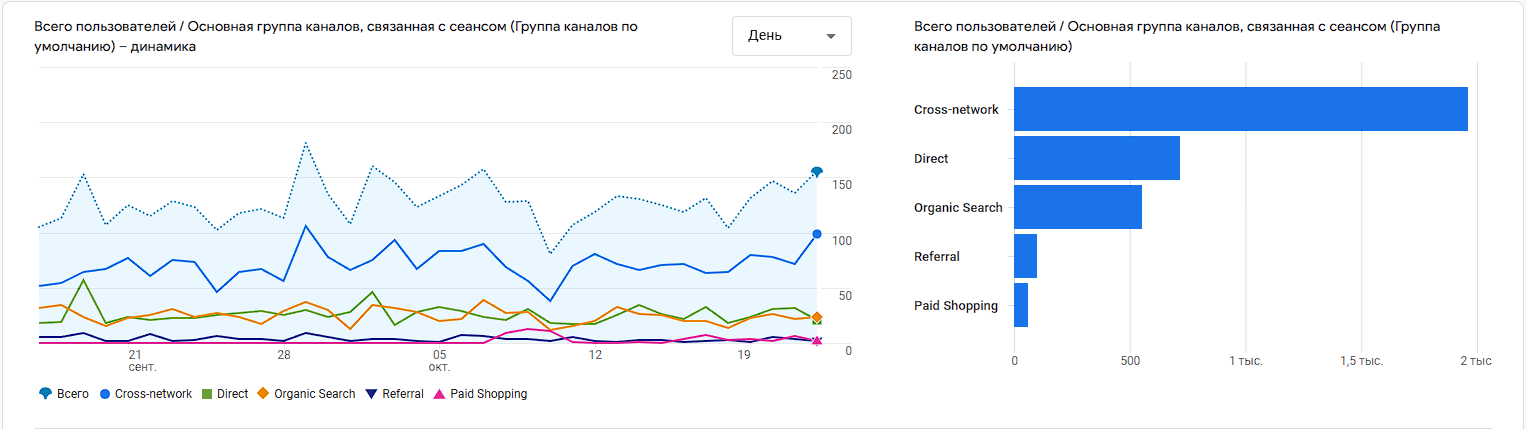Click the 28 date marker on the time axis

pos(284,355)
